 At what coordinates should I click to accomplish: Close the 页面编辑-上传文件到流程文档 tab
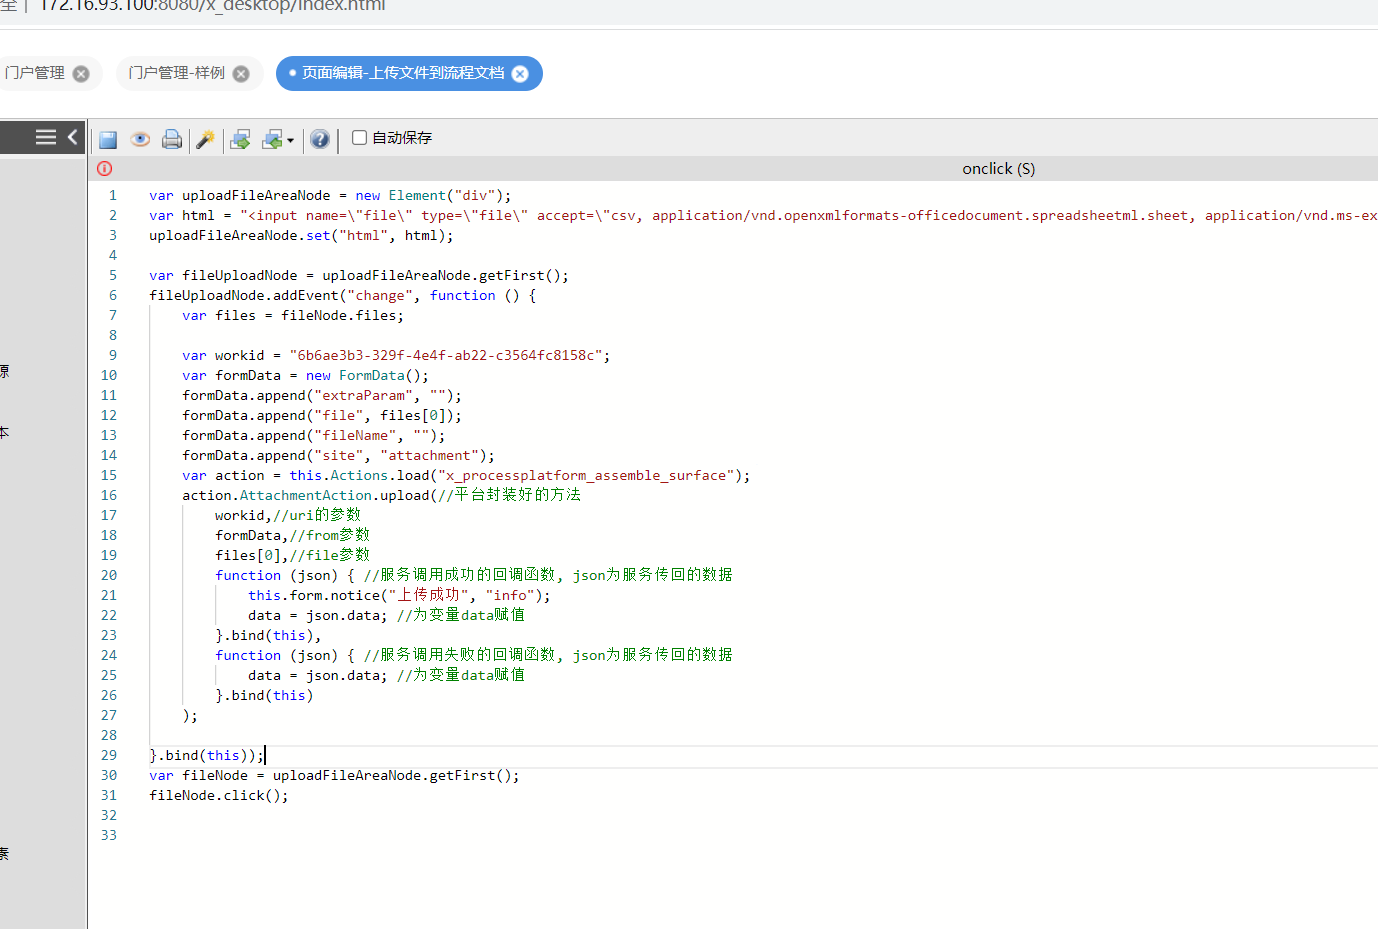[x=520, y=74]
